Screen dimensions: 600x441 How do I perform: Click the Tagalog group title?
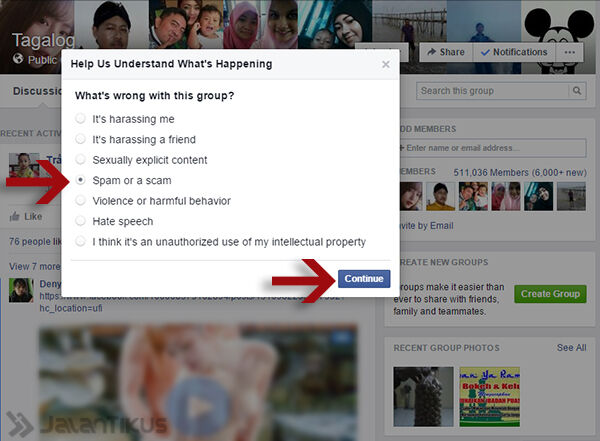43,40
